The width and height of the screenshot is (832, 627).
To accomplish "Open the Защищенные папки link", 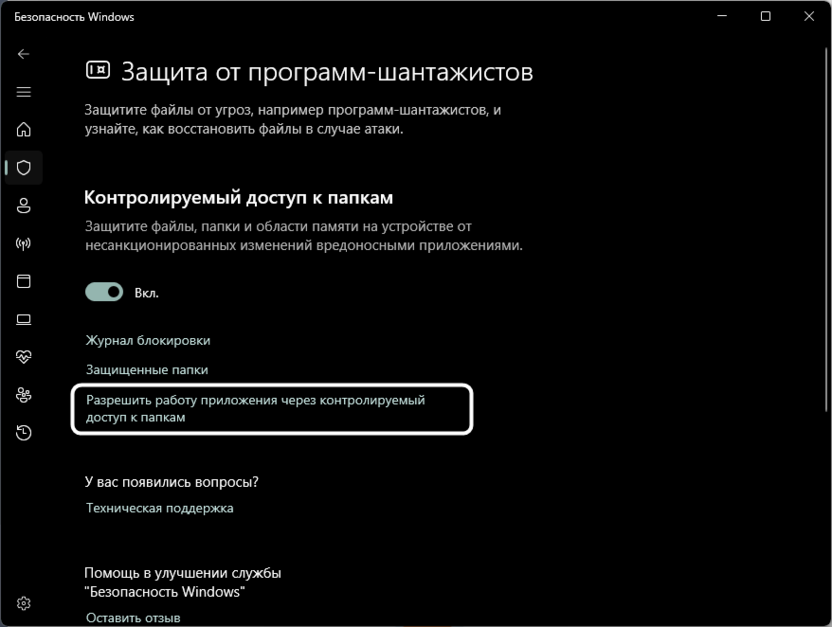I will pos(147,370).
